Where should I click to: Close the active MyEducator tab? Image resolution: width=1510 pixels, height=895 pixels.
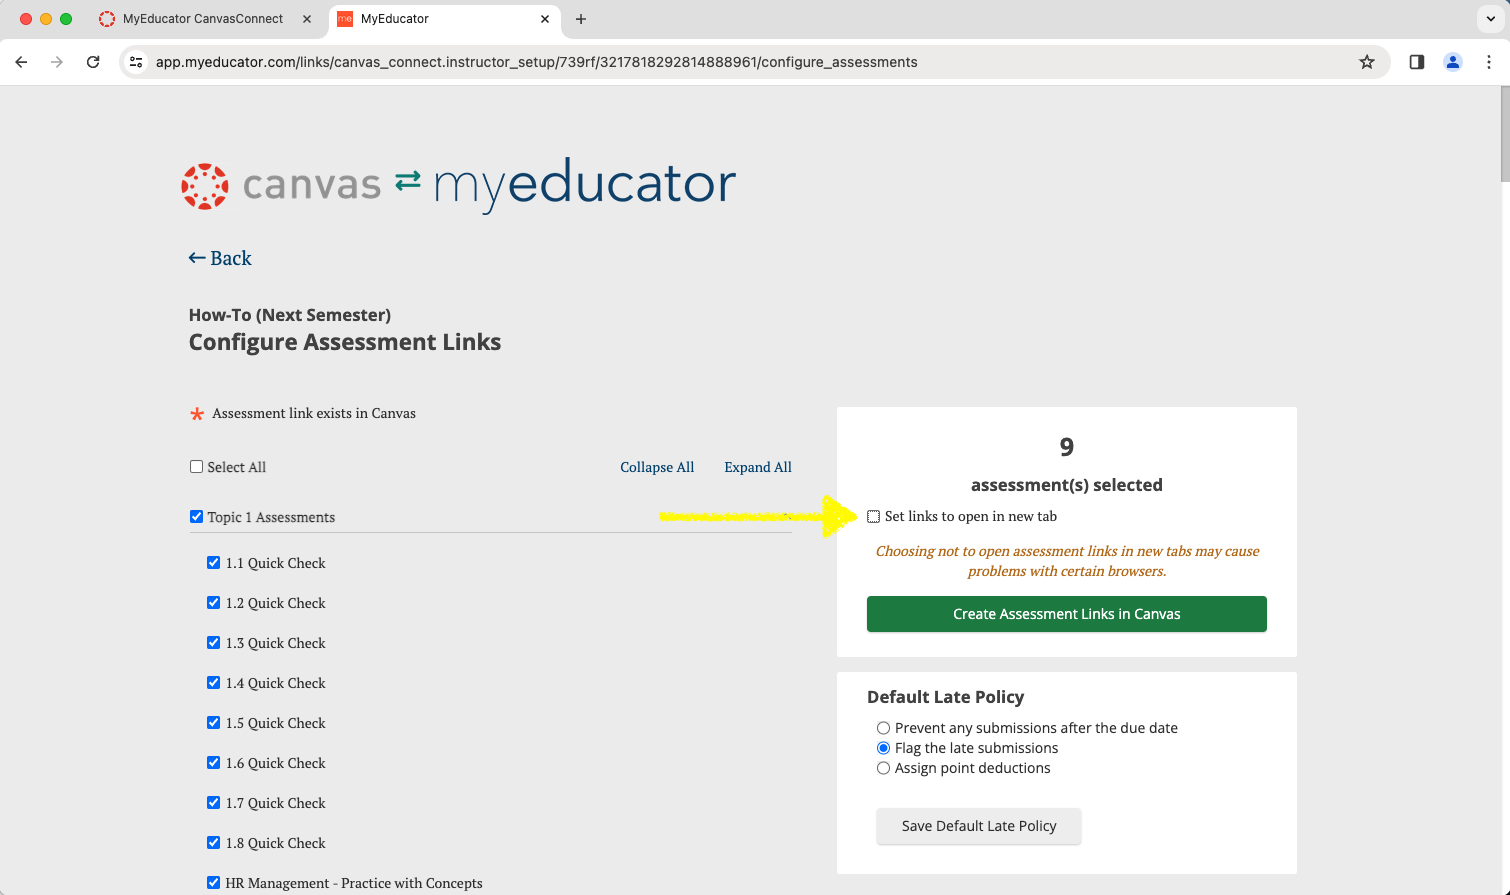point(545,19)
